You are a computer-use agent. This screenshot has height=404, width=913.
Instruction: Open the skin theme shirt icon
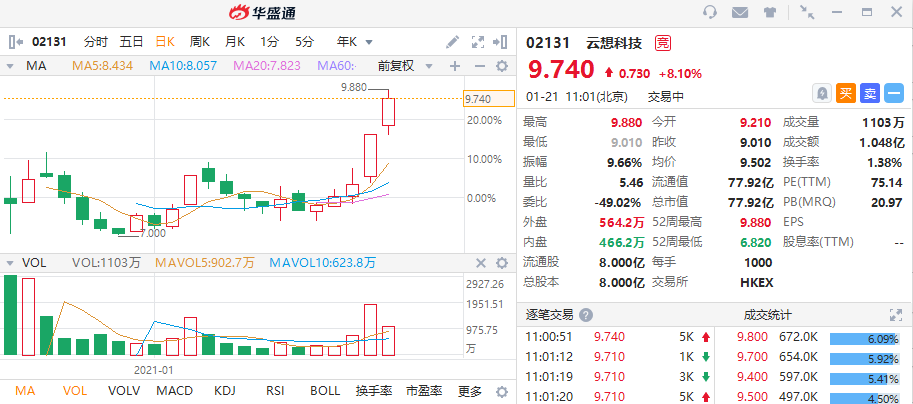(x=770, y=12)
